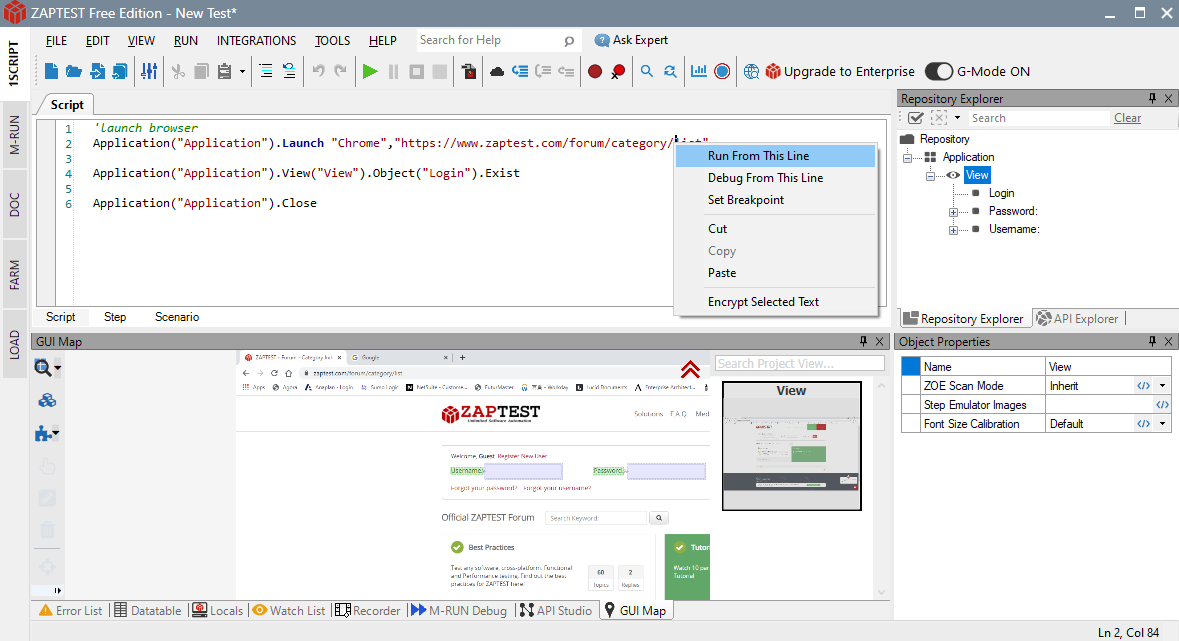
Task: Click the green Run play button
Action: (x=369, y=71)
